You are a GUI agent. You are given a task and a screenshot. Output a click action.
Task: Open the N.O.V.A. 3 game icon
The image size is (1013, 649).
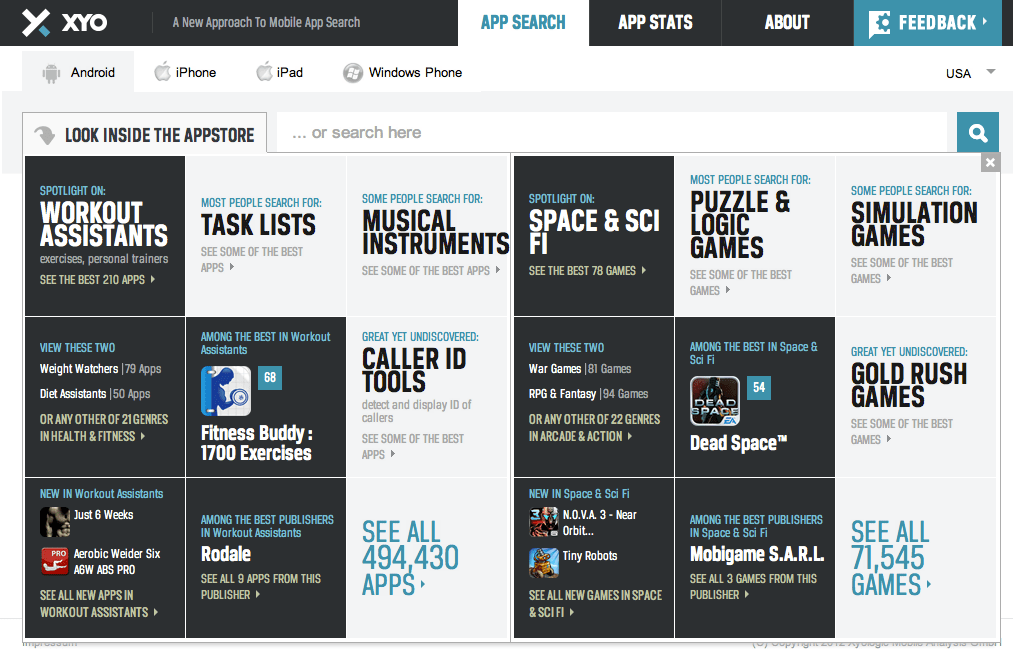544,522
